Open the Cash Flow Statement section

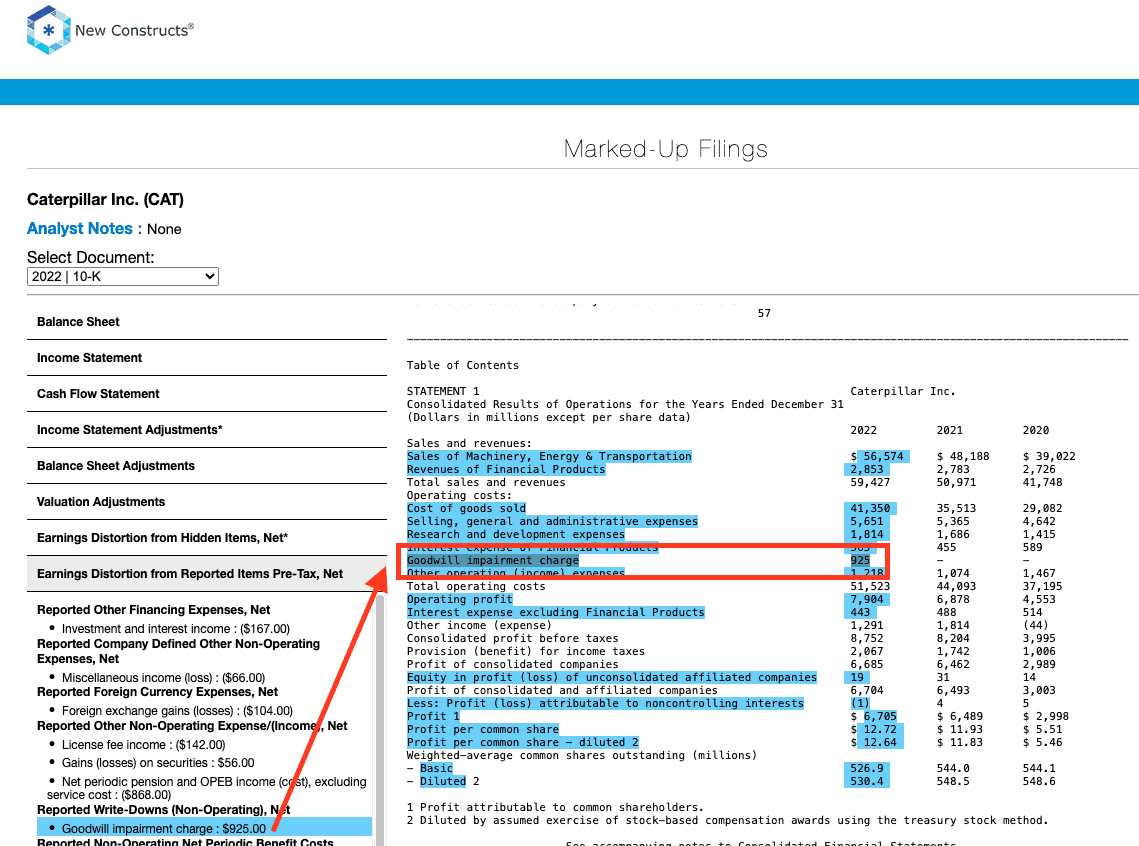click(207, 394)
